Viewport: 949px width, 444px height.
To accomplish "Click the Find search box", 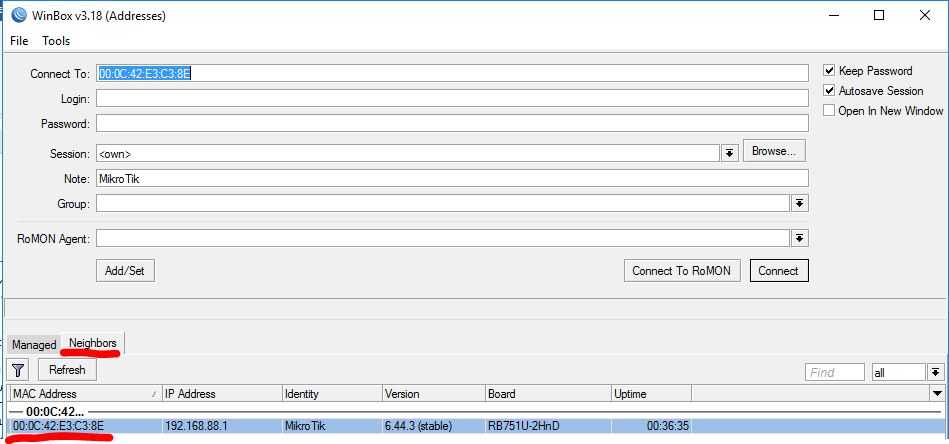I will (835, 372).
